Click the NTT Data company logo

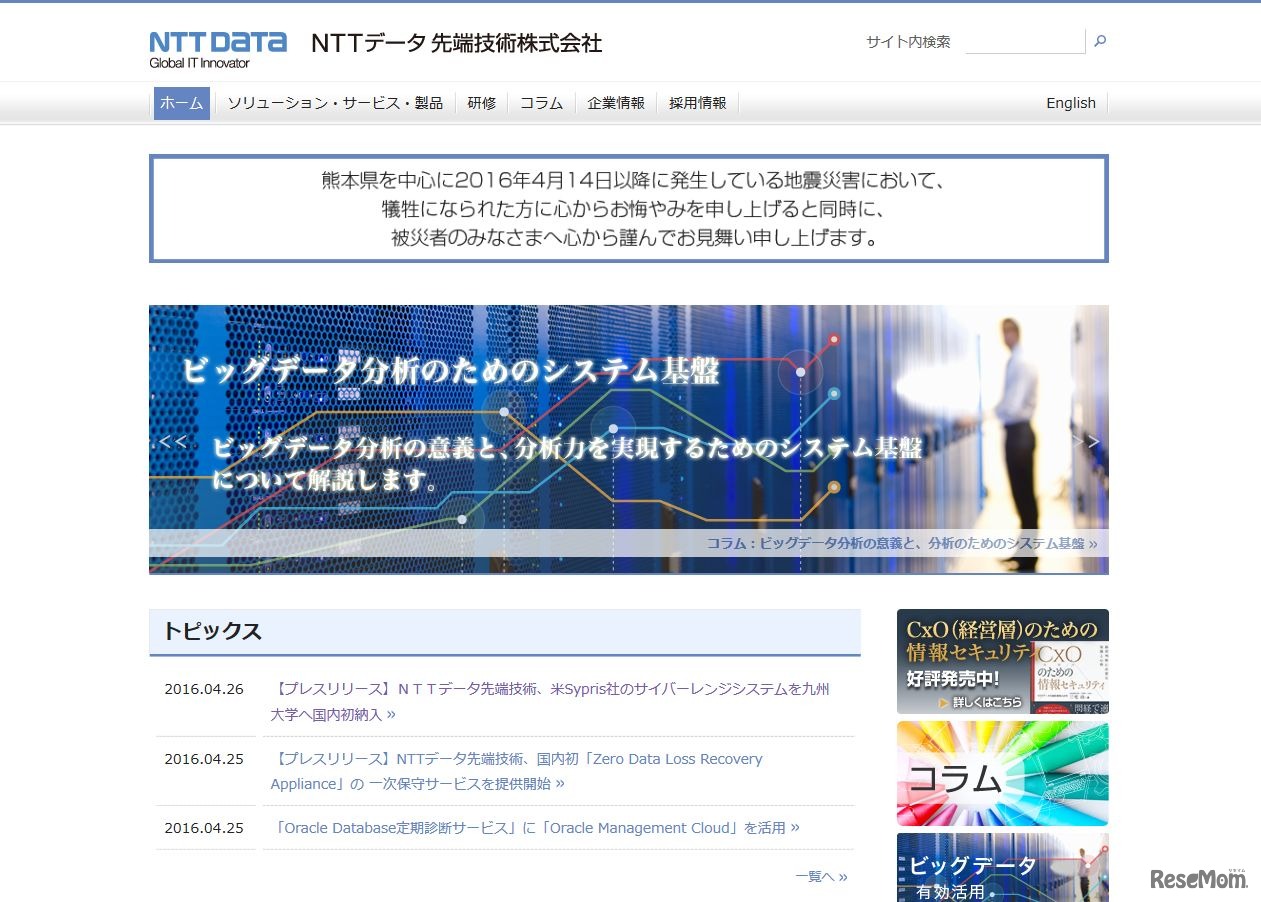pos(216,42)
